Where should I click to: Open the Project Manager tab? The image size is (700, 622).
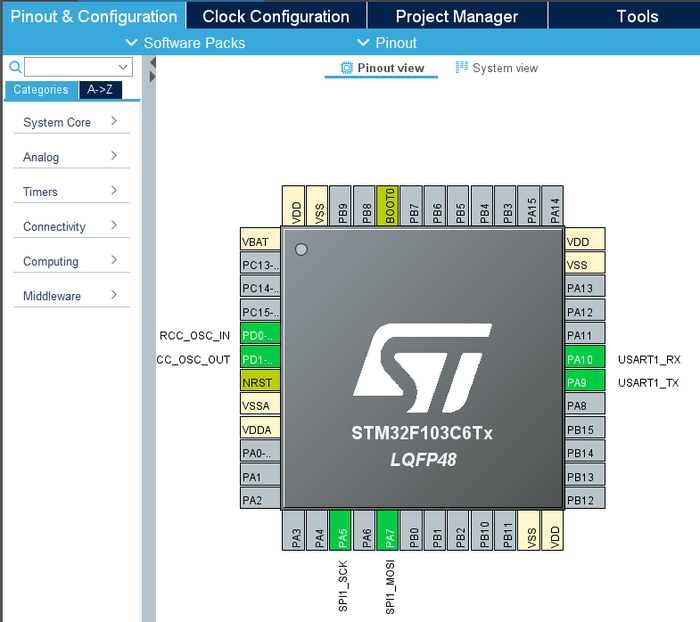(x=456, y=16)
